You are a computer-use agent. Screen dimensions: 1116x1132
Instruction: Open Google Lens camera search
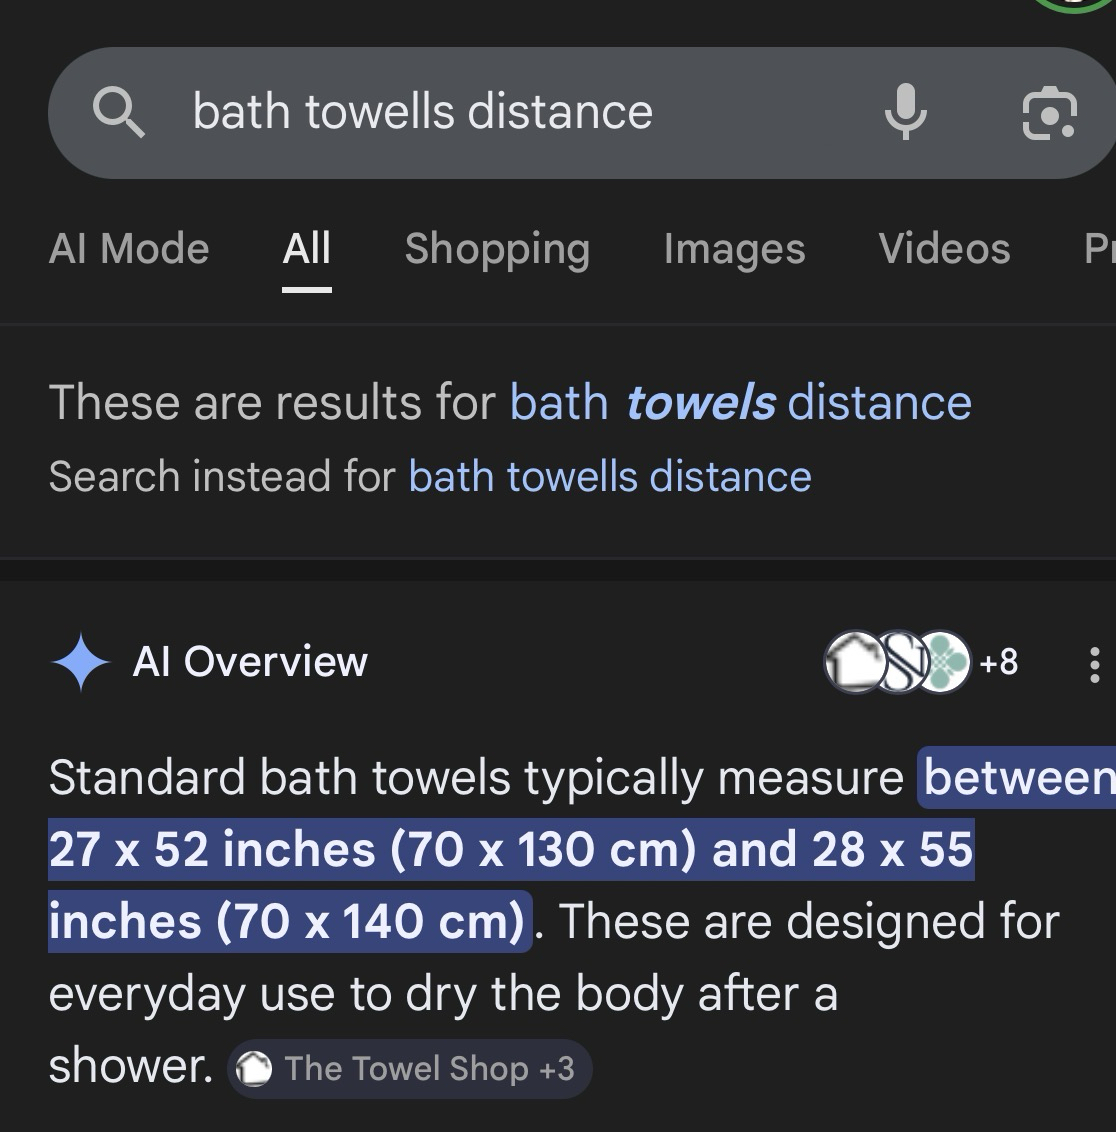tap(1049, 112)
